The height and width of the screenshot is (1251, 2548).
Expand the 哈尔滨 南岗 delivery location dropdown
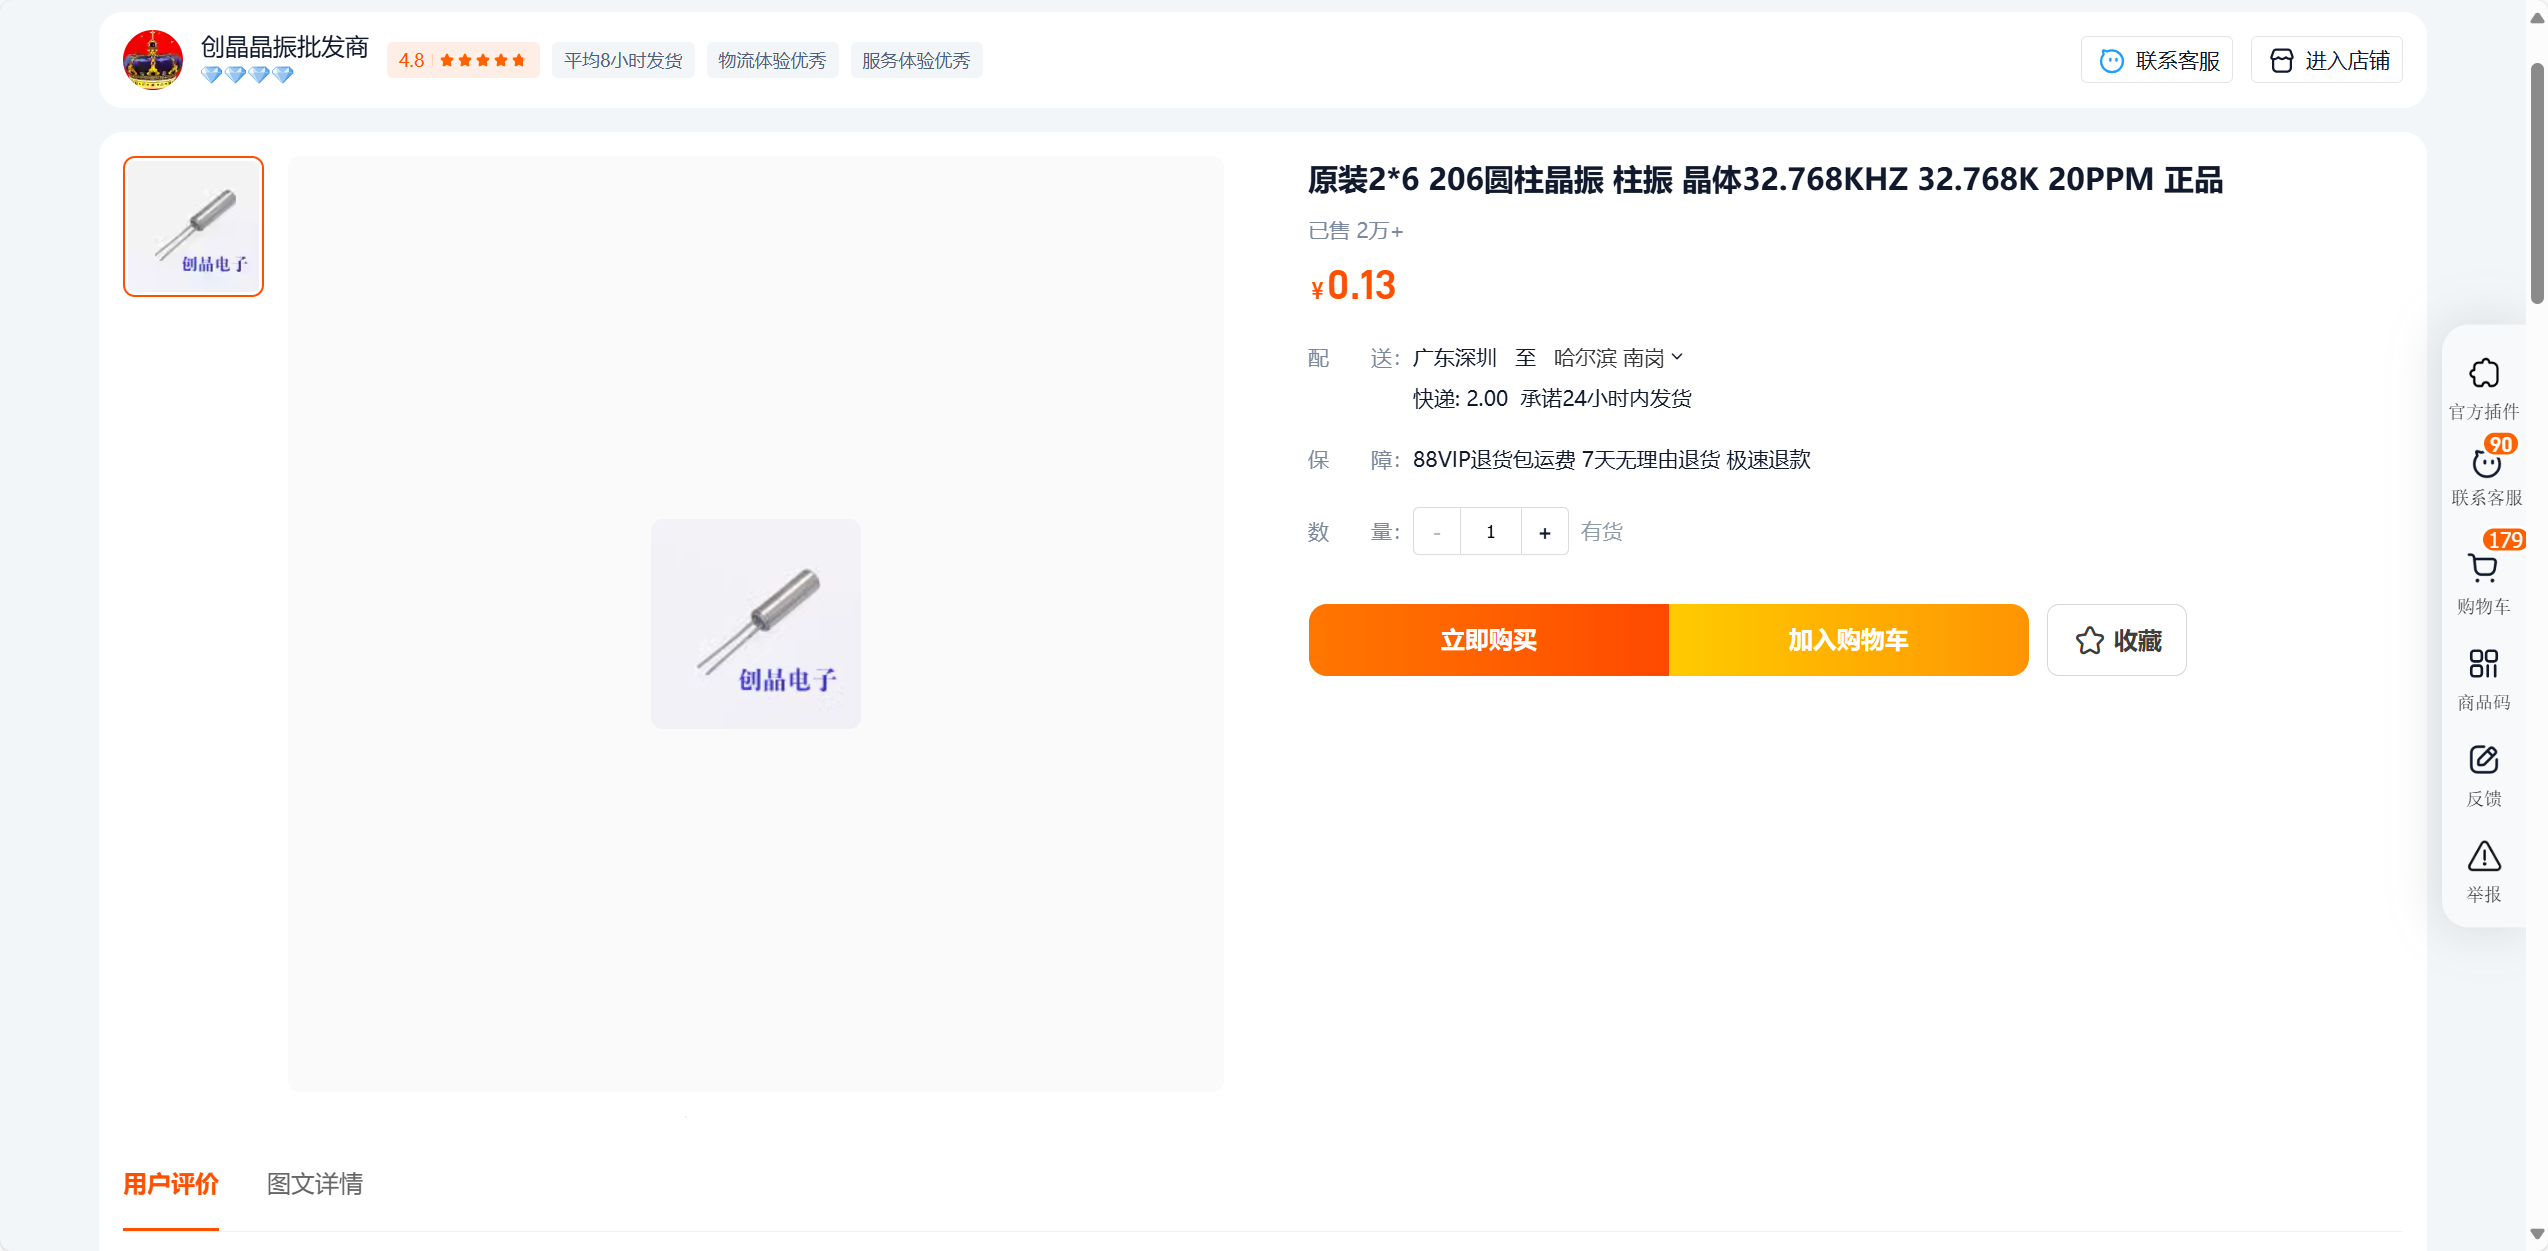[1618, 358]
